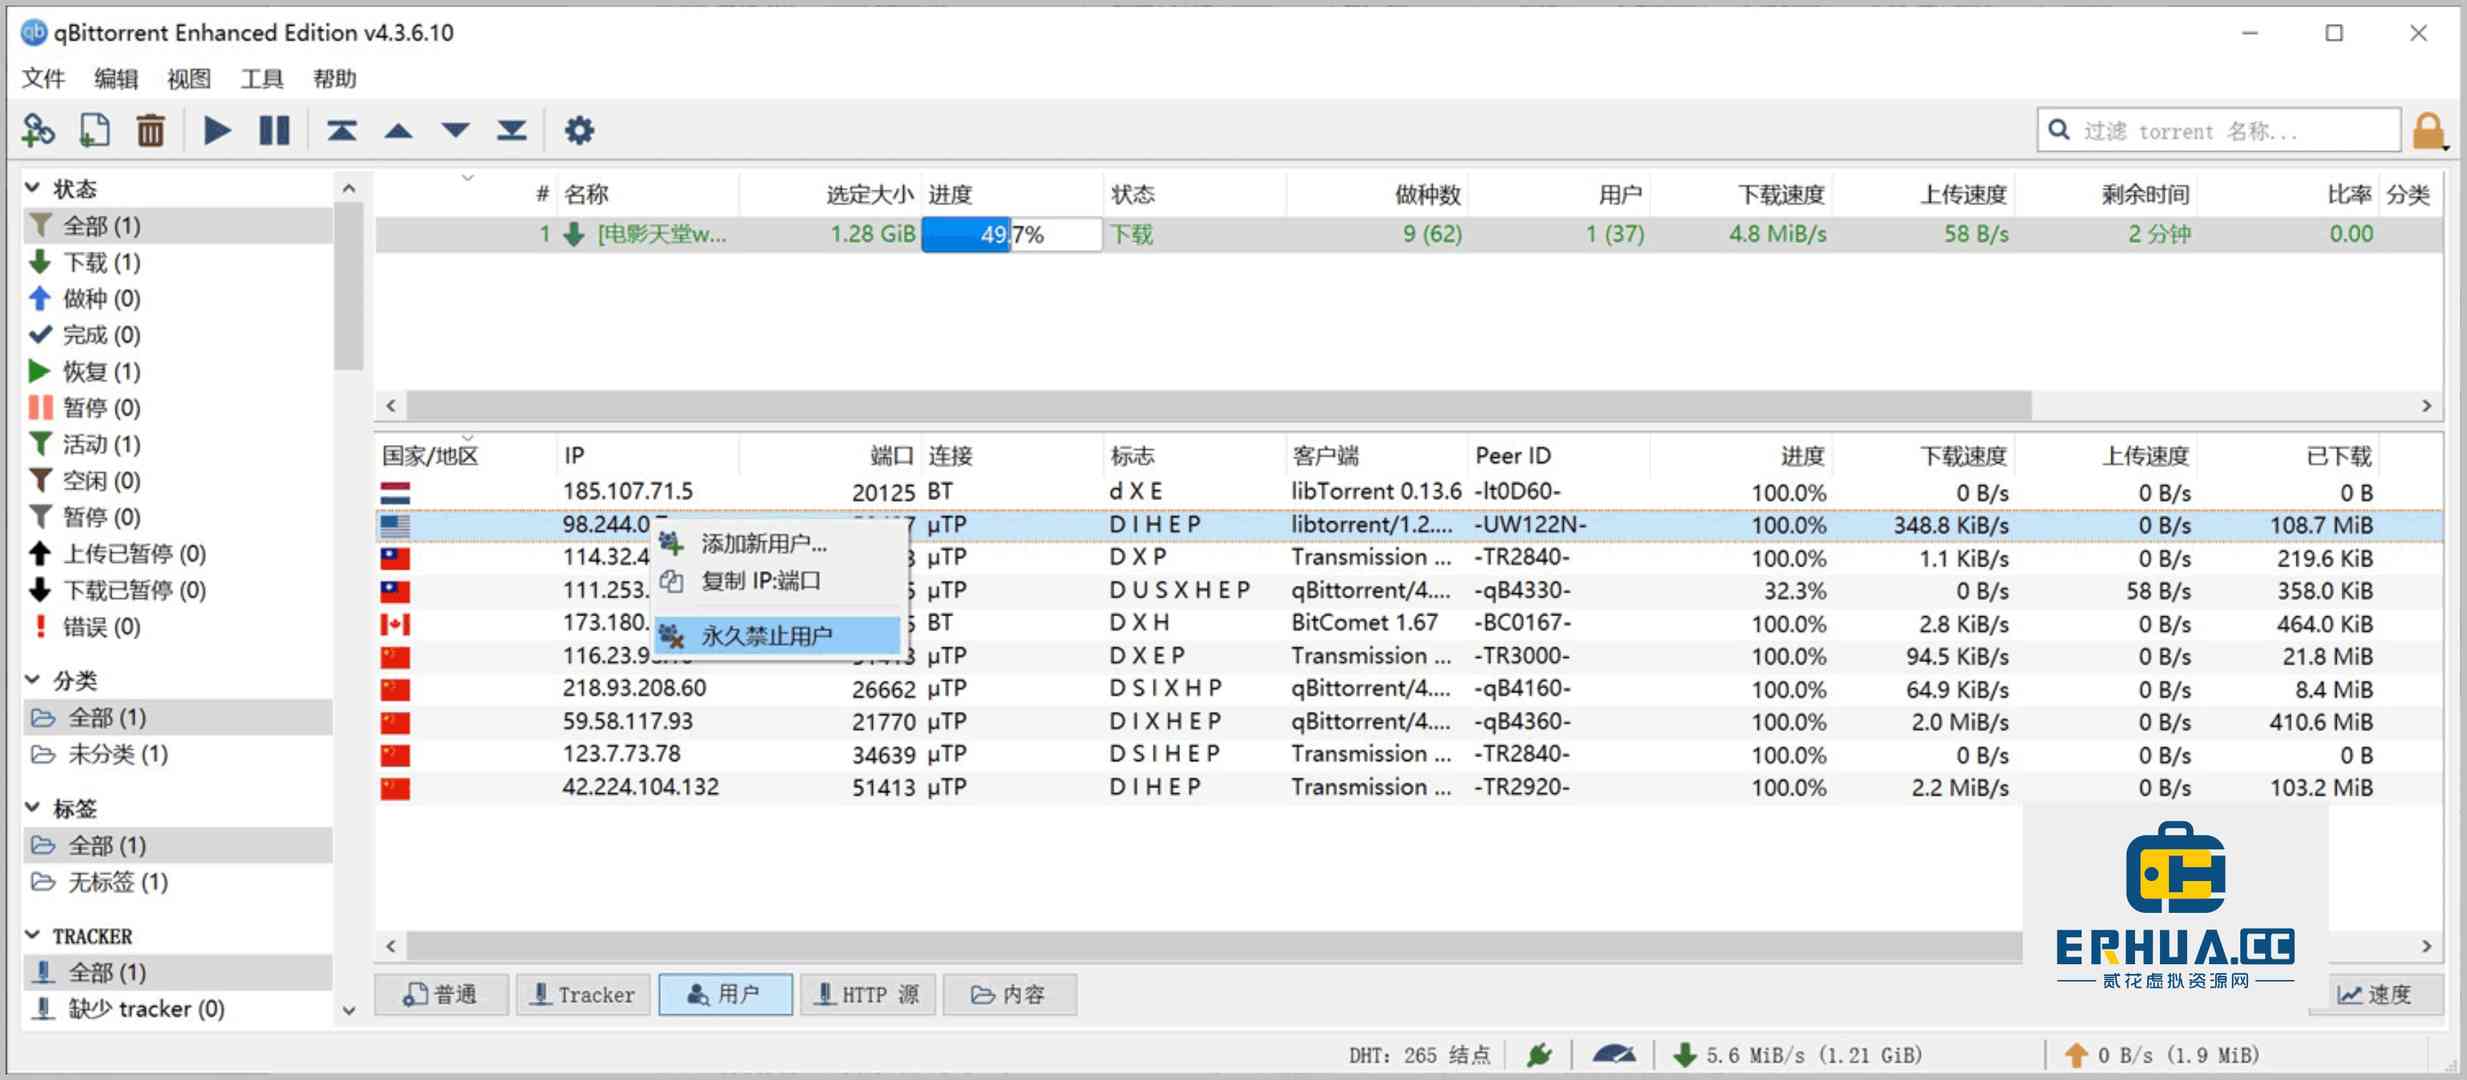This screenshot has height=1080, width=2467.
Task: Delete the torrent using the trash icon
Action: [150, 129]
